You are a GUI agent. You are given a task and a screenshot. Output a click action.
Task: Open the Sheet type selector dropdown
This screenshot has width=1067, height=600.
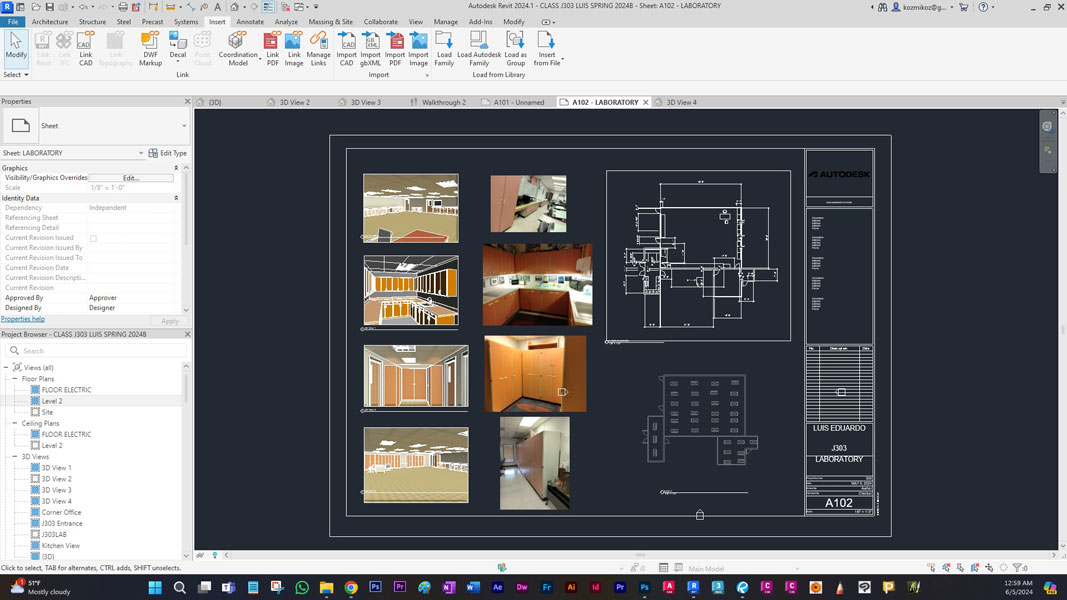tap(184, 126)
